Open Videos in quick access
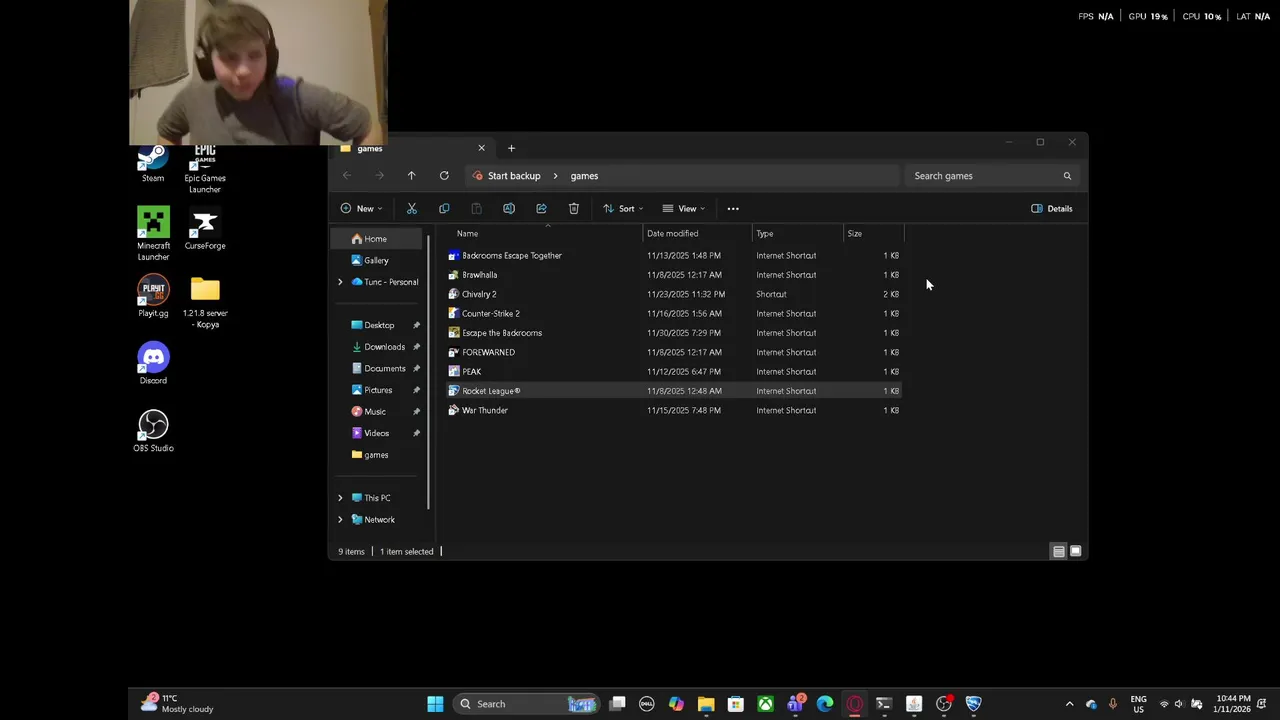1280x720 pixels. point(378,433)
